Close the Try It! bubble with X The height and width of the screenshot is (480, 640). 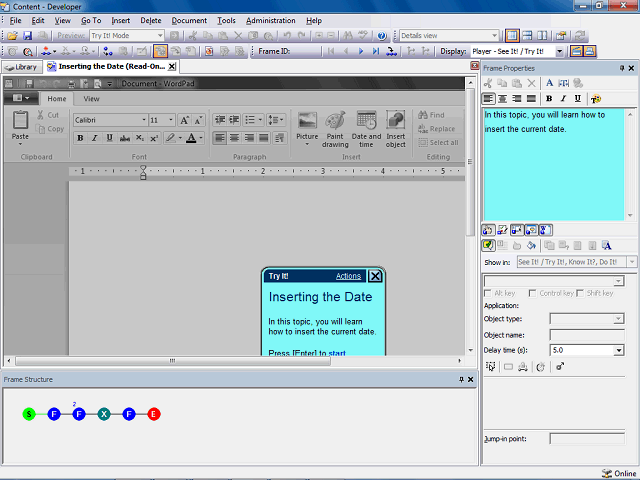(x=375, y=276)
